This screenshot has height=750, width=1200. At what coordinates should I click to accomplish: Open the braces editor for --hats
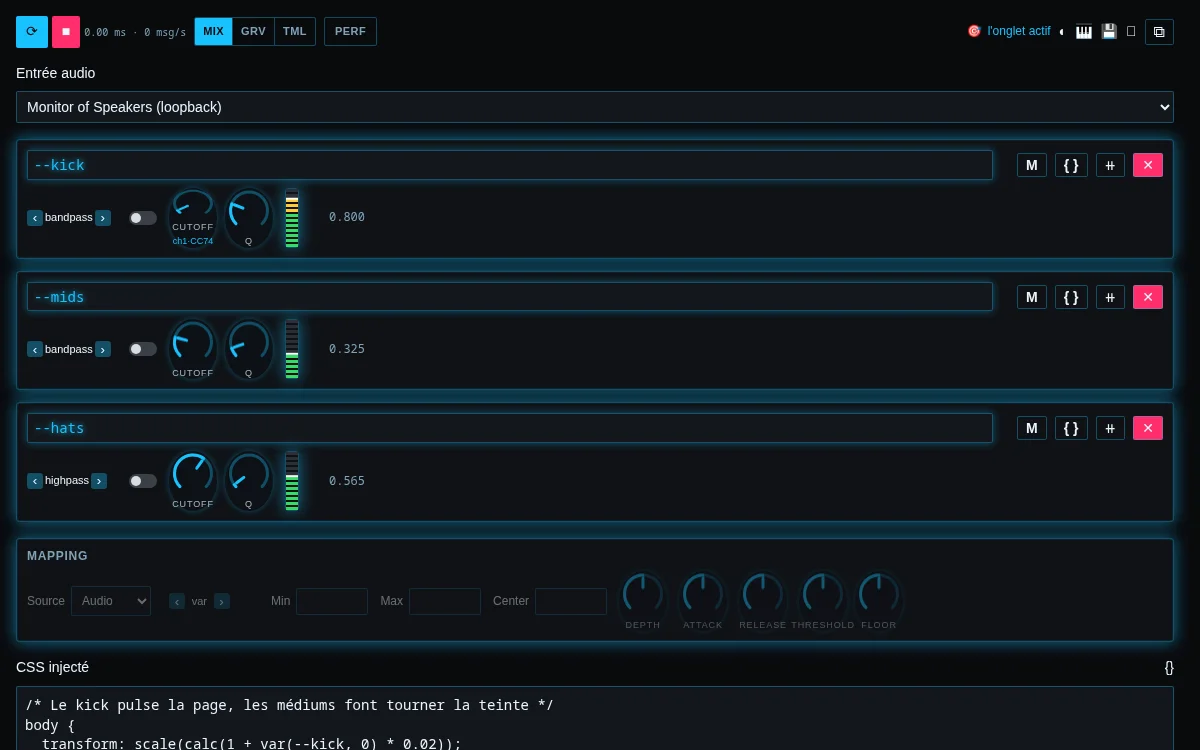[1071, 428]
